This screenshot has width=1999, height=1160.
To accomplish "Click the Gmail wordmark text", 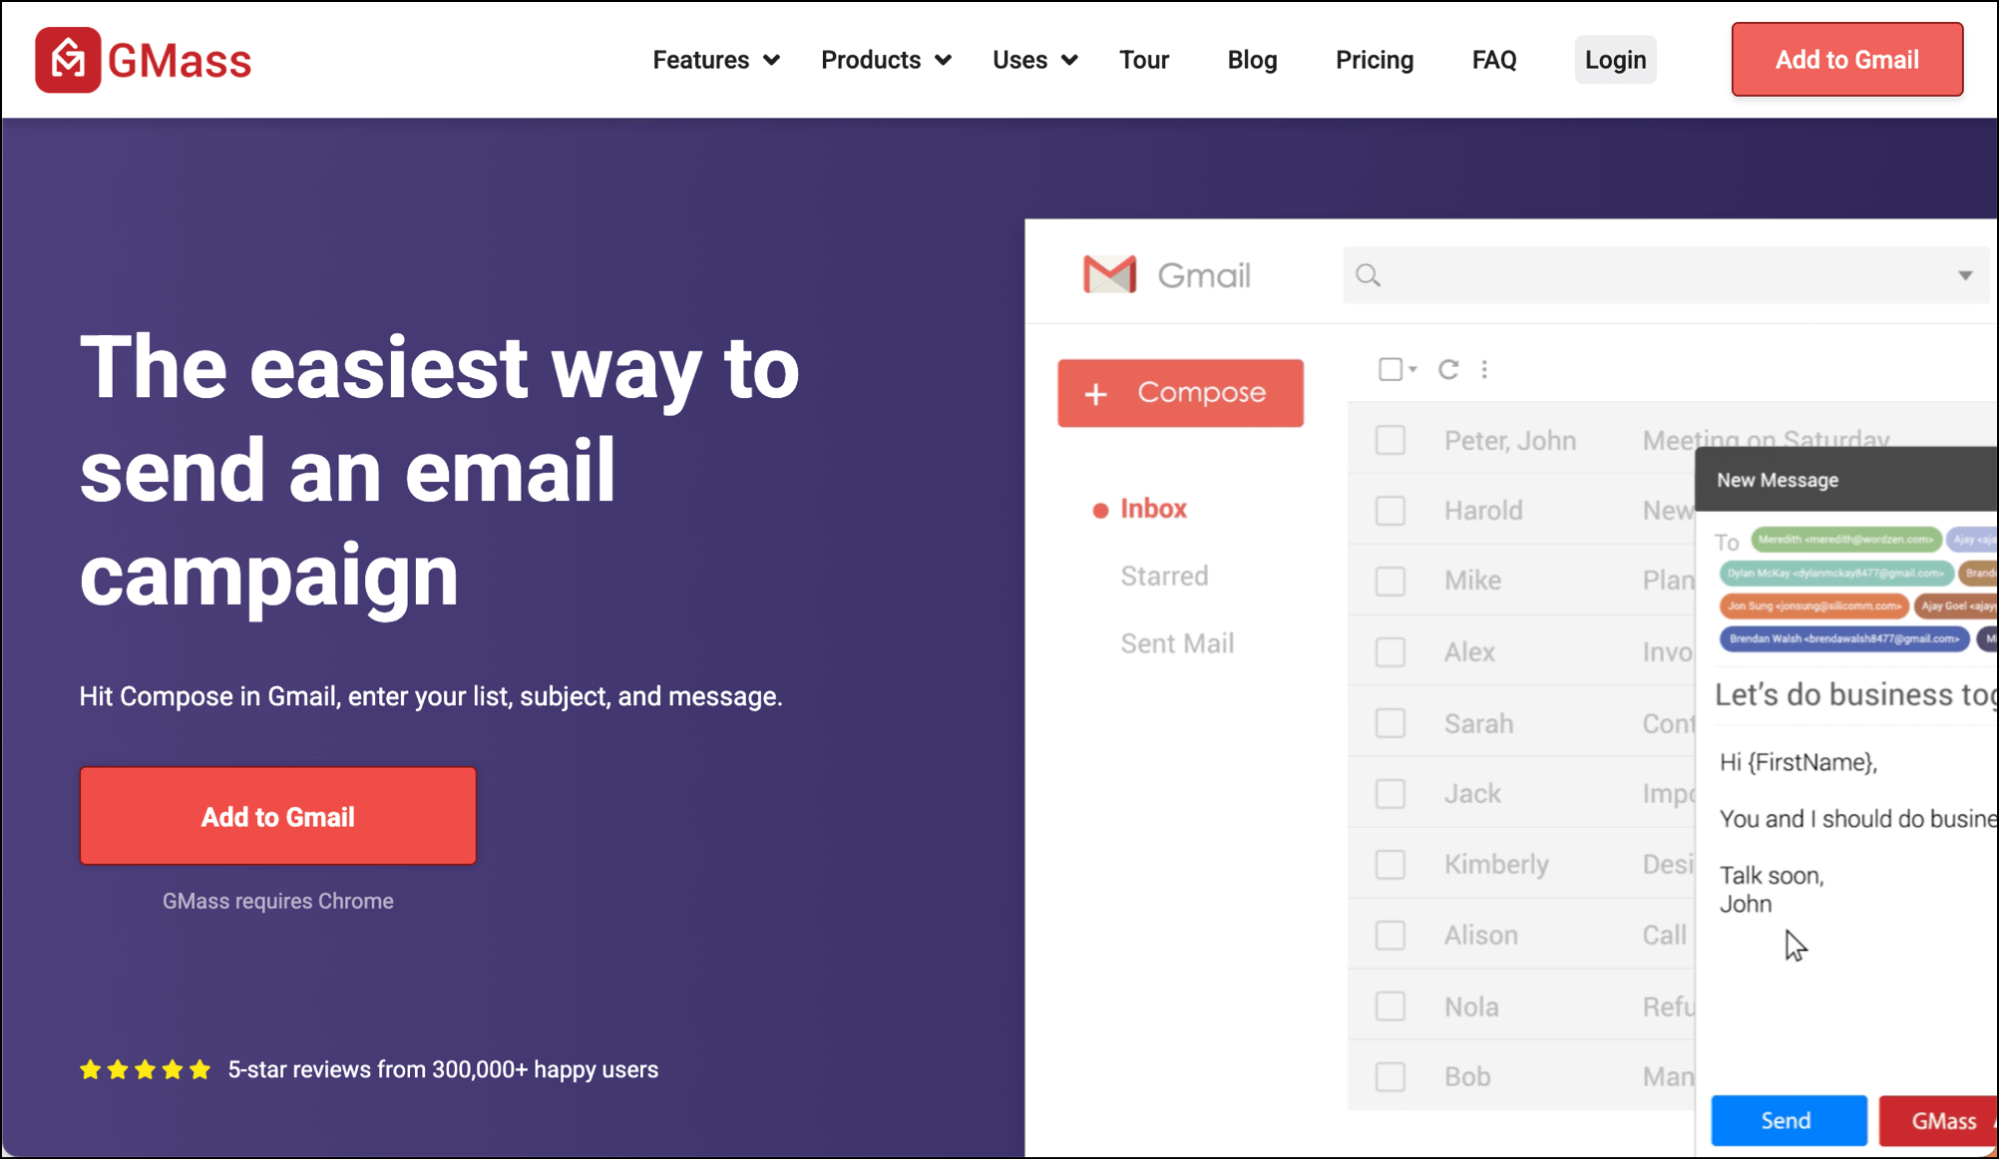I will 1204,276.
